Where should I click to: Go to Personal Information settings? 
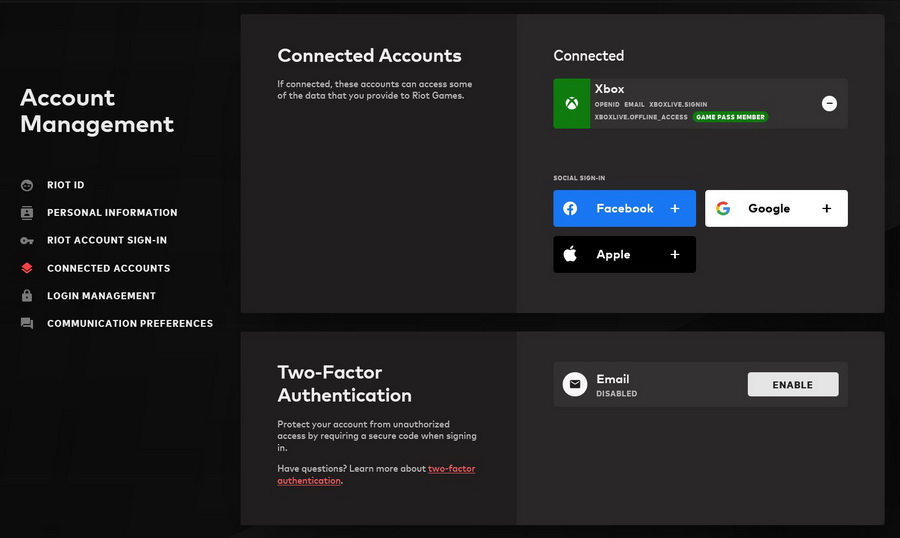[x=112, y=213]
